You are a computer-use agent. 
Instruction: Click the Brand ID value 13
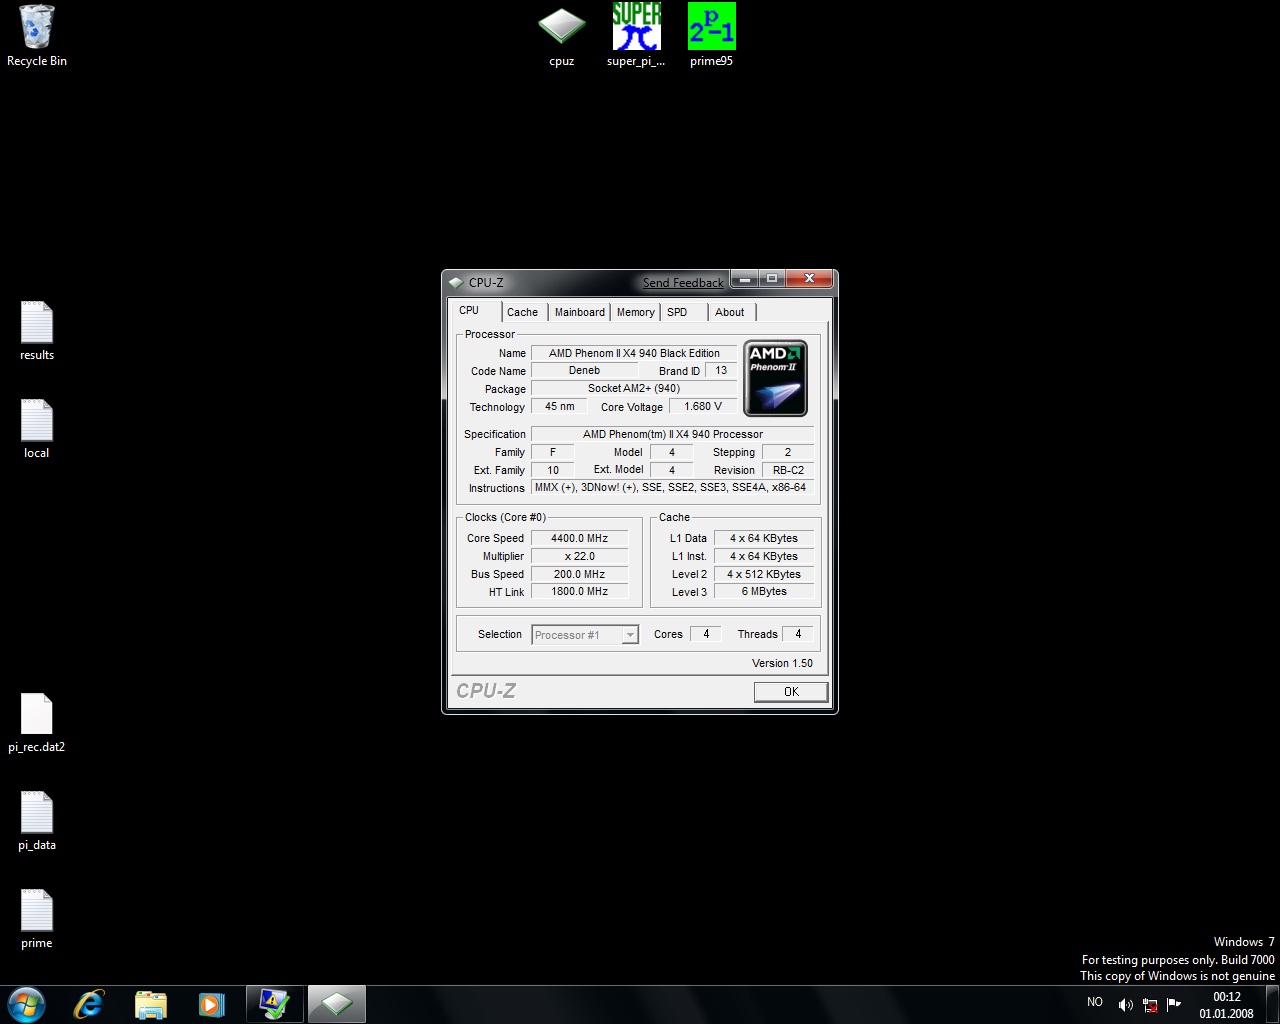coord(721,370)
